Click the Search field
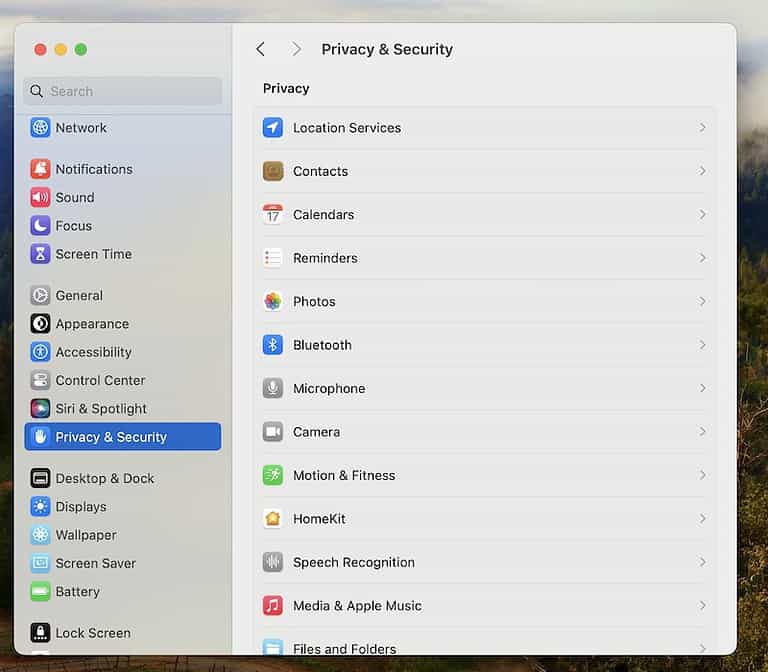Viewport: 768px width, 672px height. point(122,91)
